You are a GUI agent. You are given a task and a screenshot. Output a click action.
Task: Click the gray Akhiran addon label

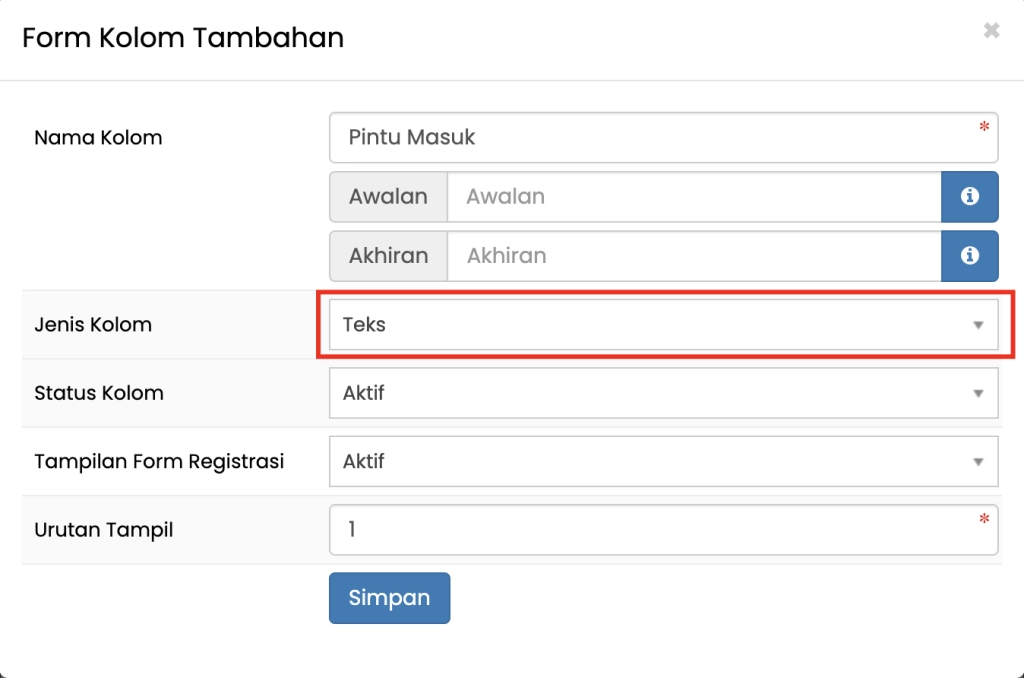point(388,255)
